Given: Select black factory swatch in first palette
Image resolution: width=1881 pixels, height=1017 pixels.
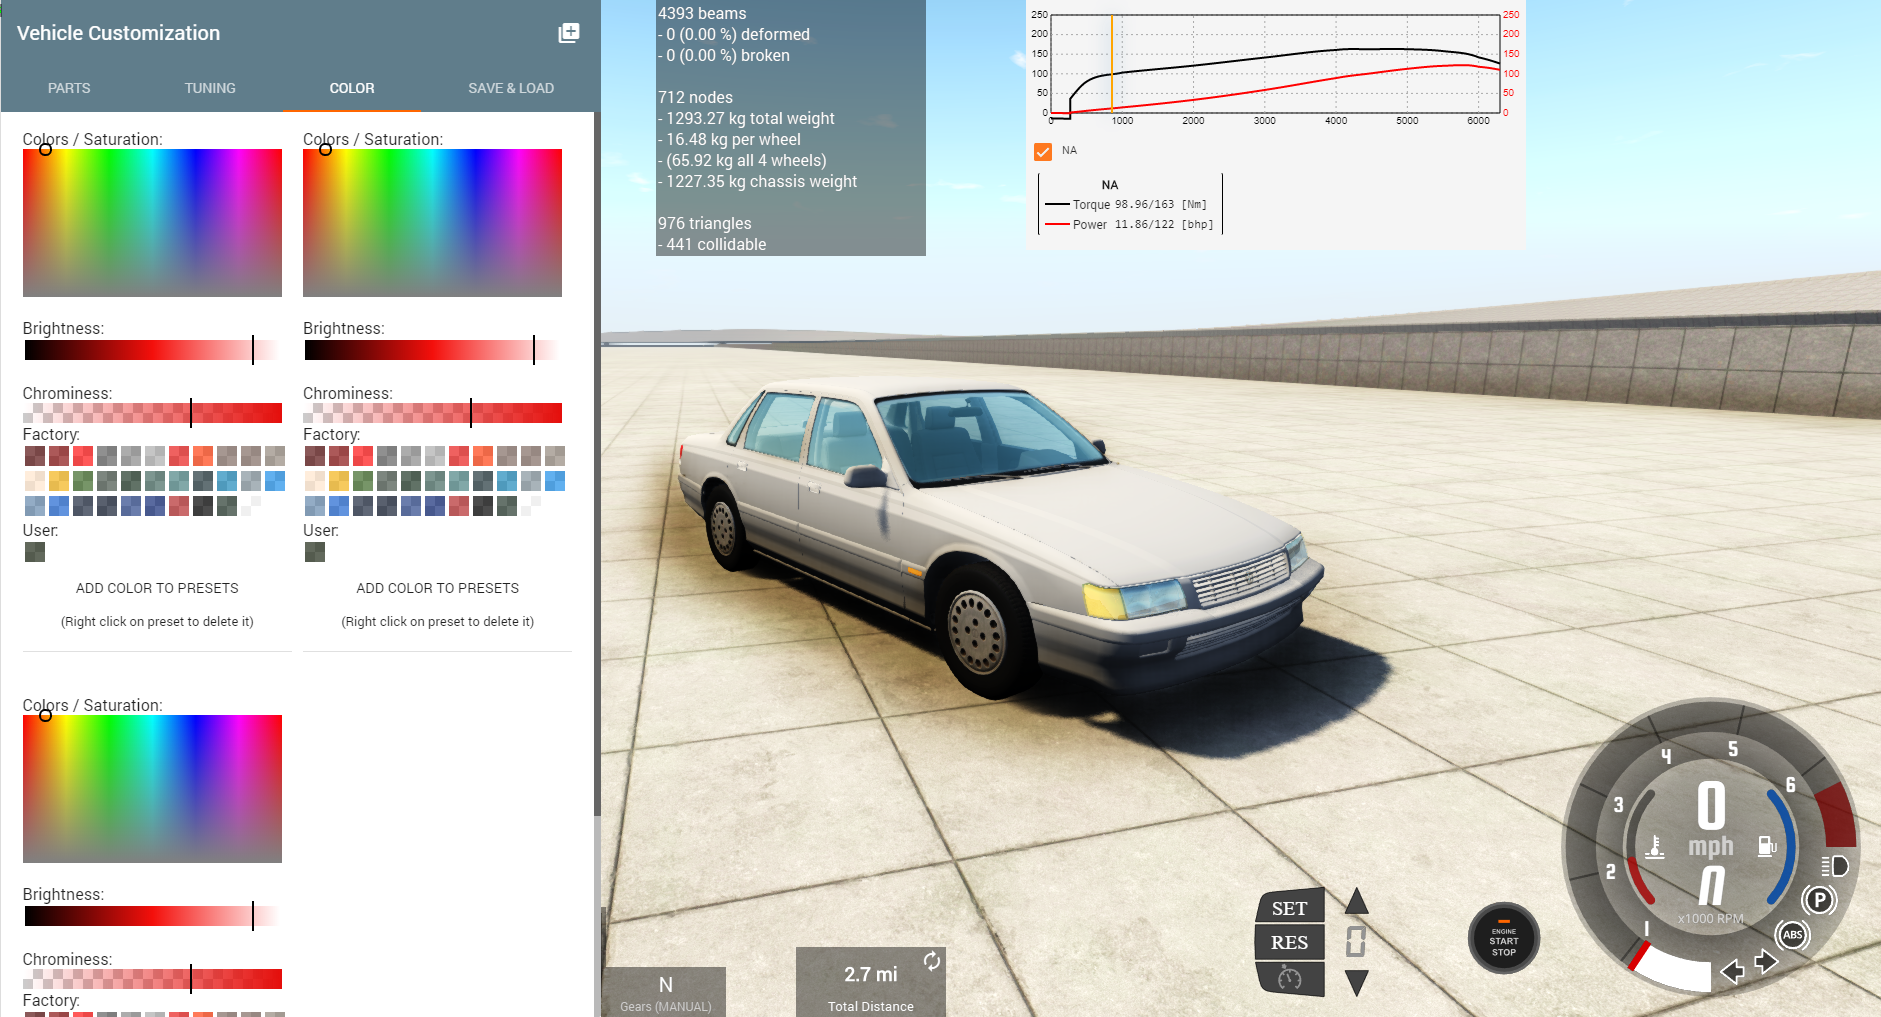Looking at the screenshot, I should [x=203, y=506].
